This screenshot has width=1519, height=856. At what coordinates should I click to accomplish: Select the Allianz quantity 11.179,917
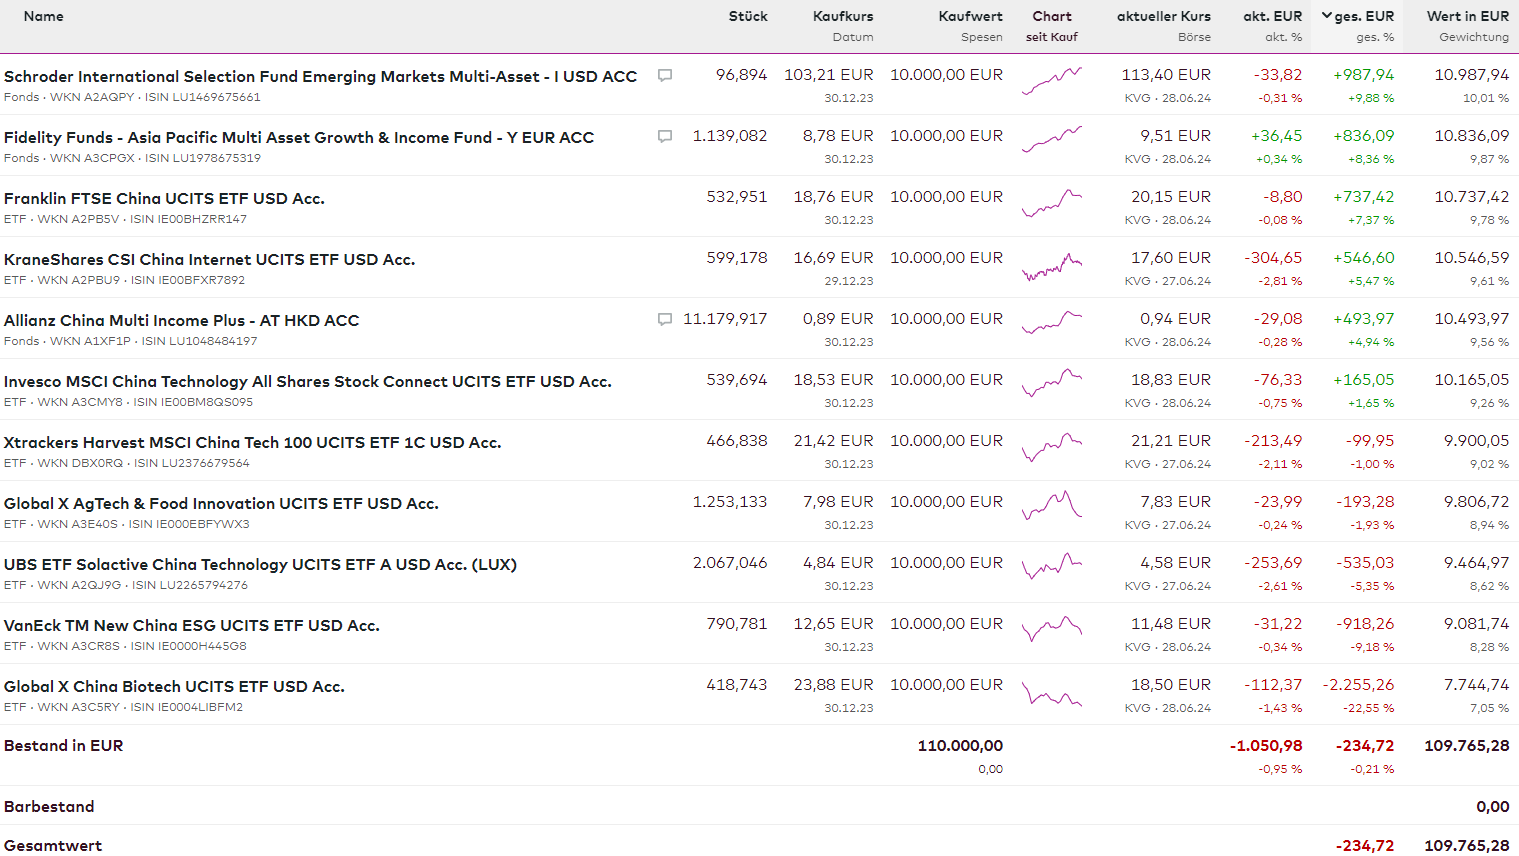pyautogui.click(x=725, y=319)
